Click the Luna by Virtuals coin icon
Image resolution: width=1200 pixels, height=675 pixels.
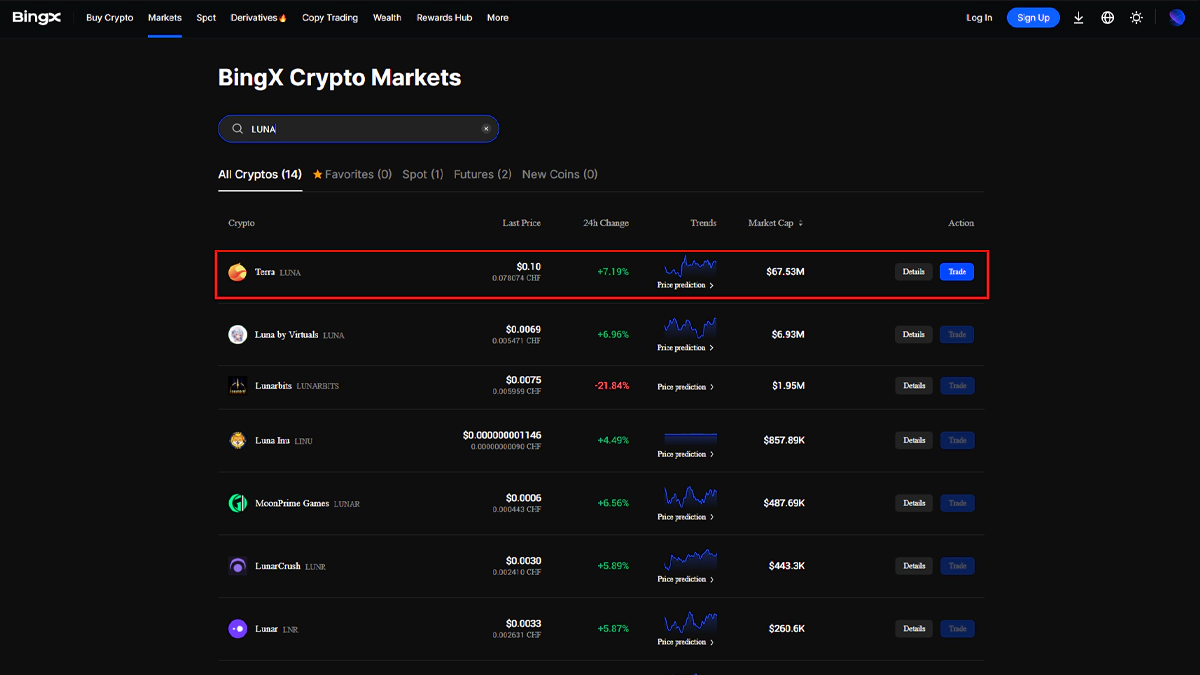click(237, 335)
